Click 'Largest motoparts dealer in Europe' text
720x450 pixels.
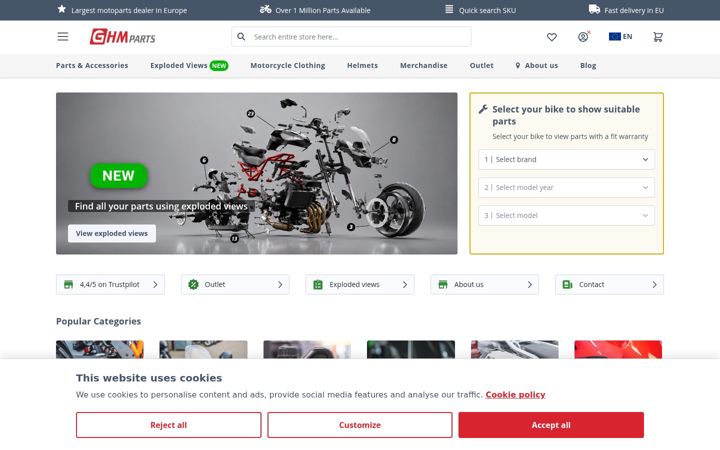point(129,10)
